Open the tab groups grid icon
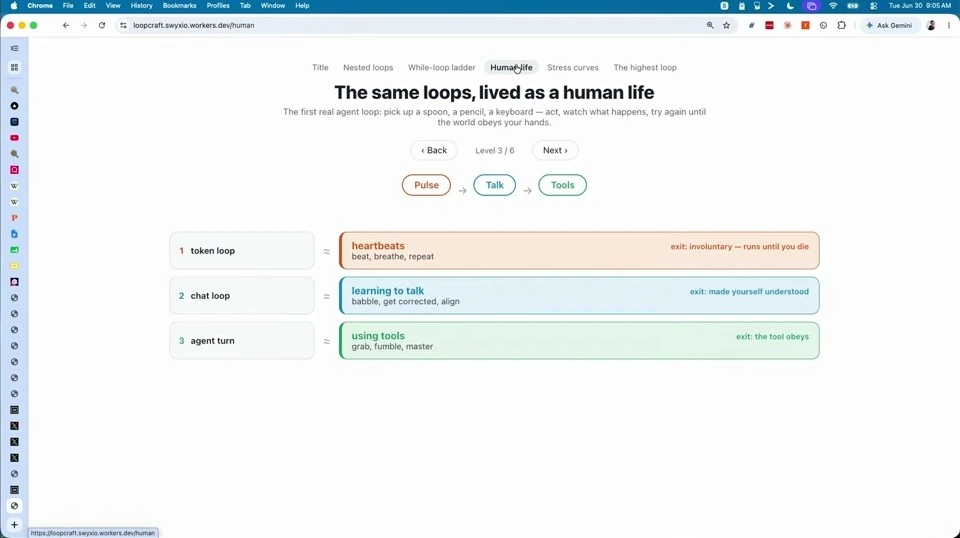 14,67
